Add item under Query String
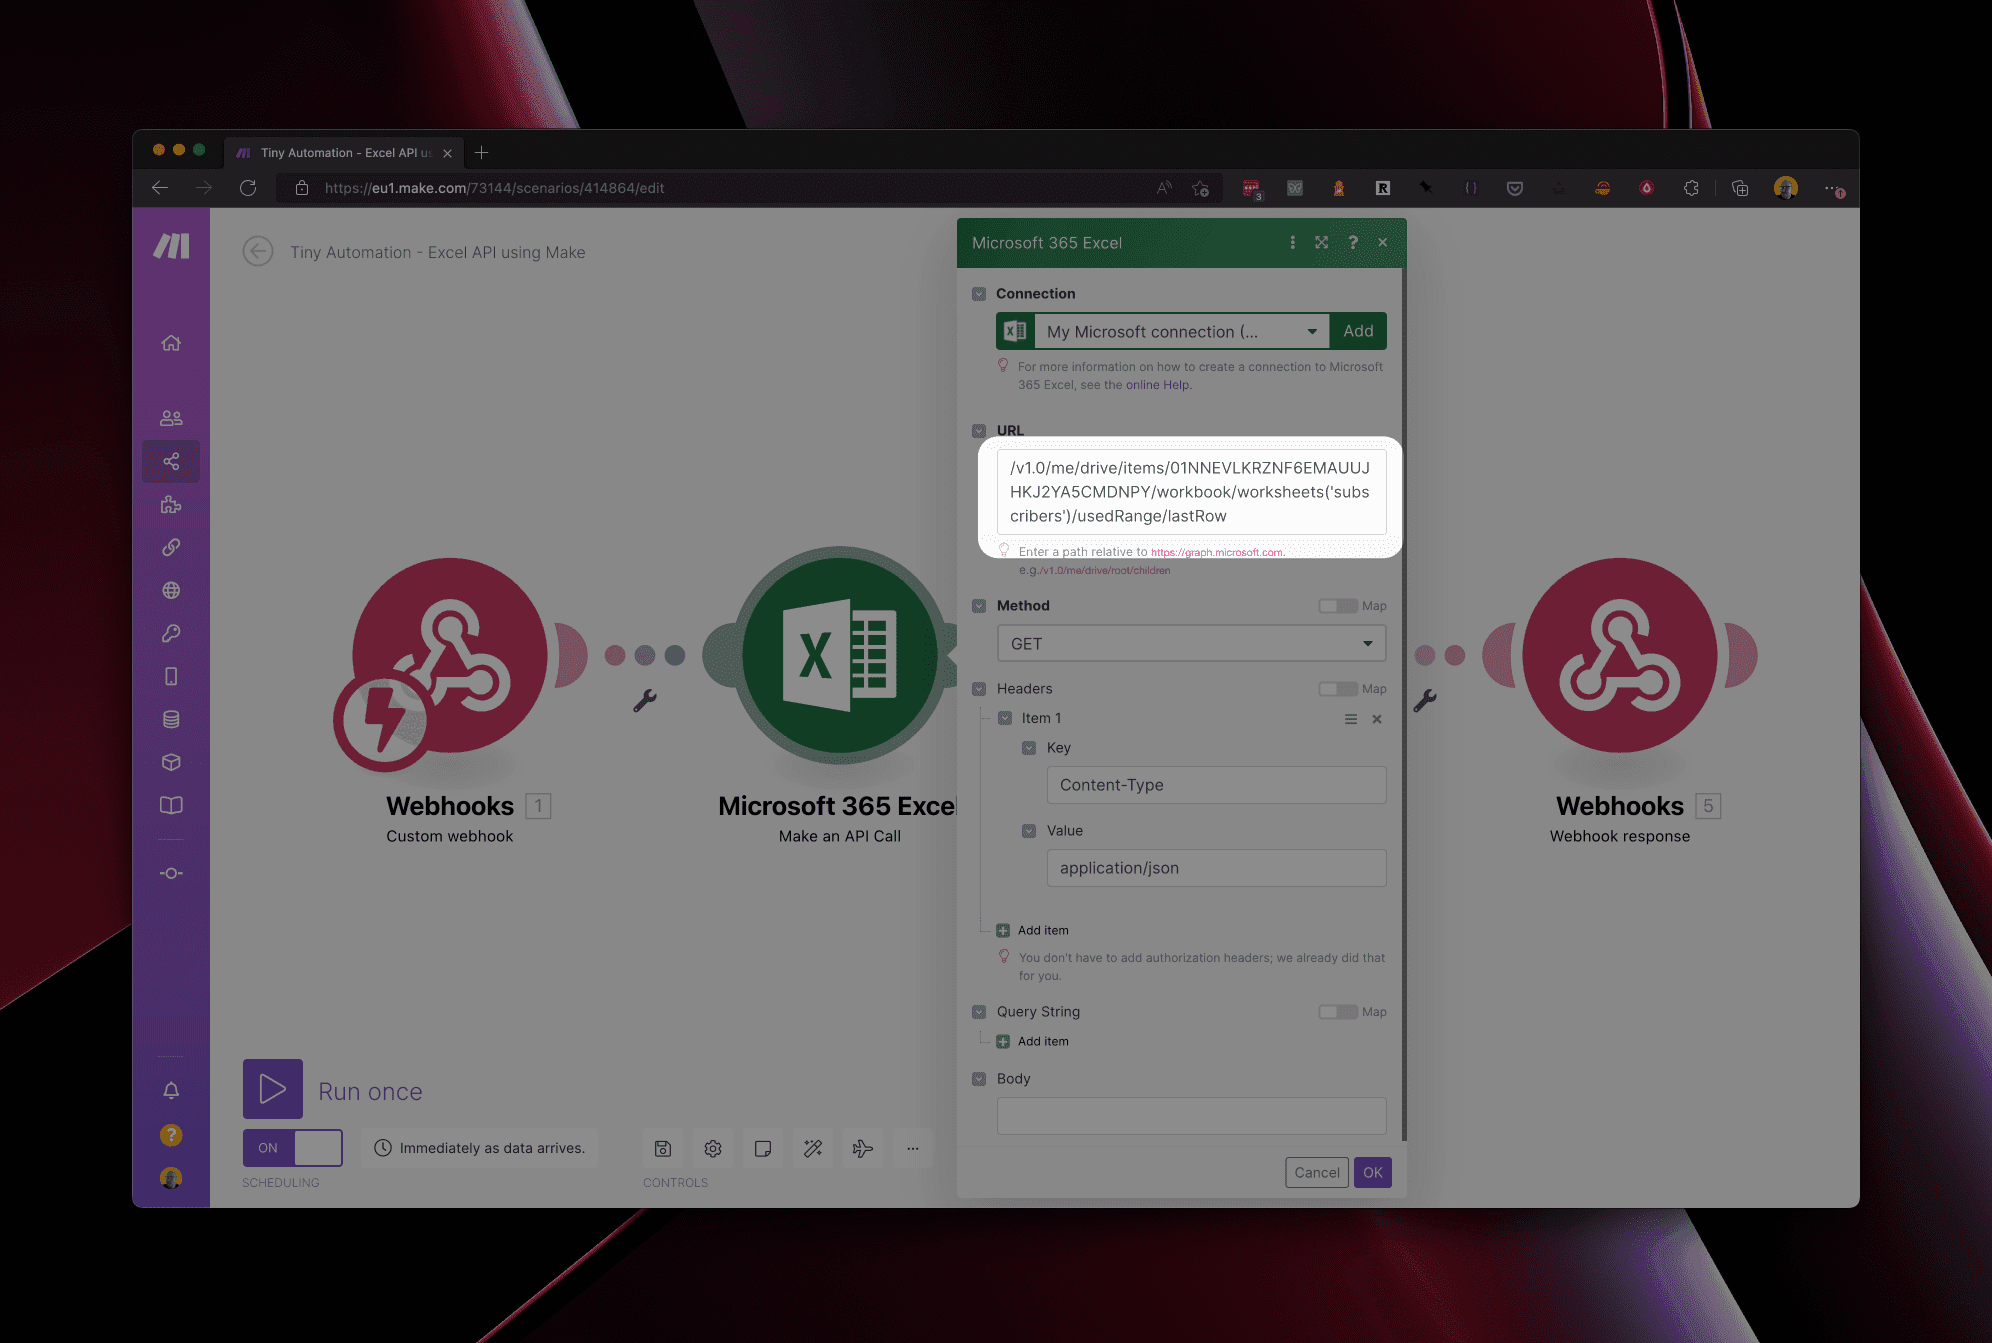Screen dimensions: 1992x1343 1033,1041
